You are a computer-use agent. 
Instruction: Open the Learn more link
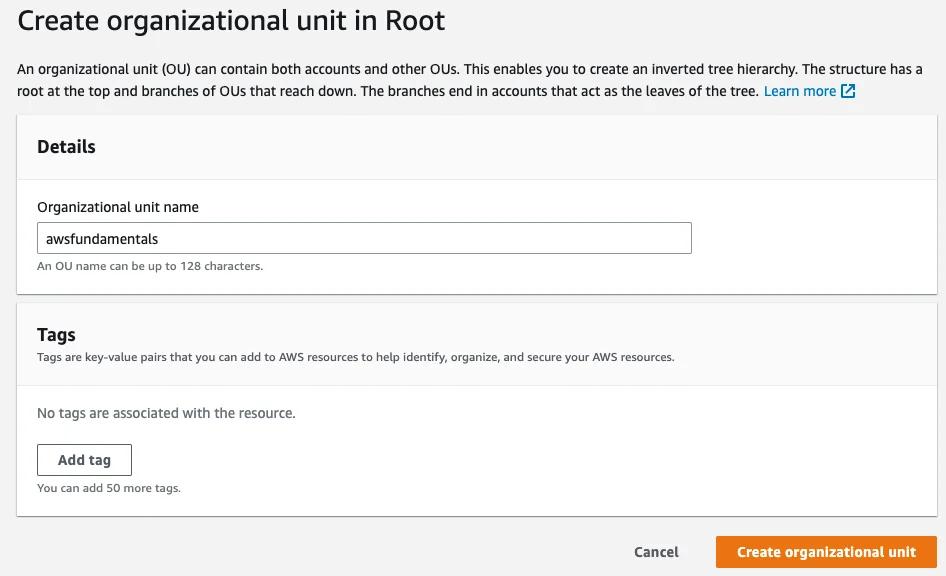coord(799,91)
